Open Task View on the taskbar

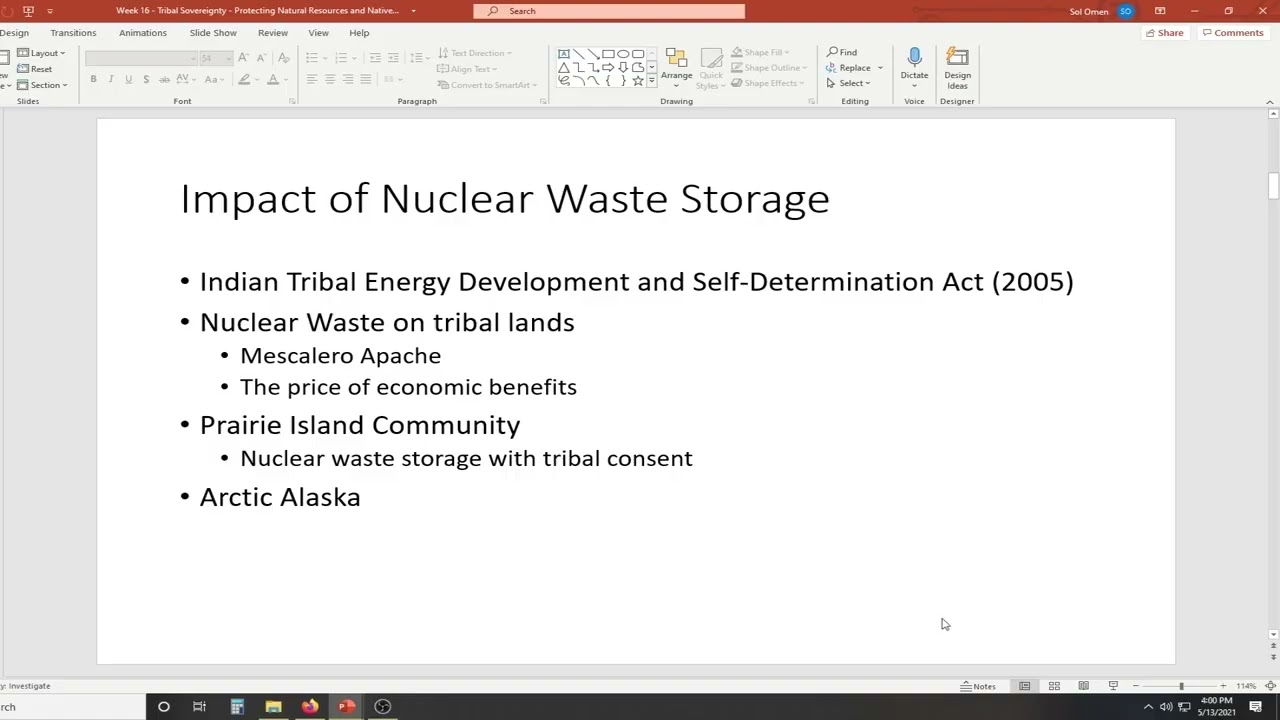click(x=199, y=706)
